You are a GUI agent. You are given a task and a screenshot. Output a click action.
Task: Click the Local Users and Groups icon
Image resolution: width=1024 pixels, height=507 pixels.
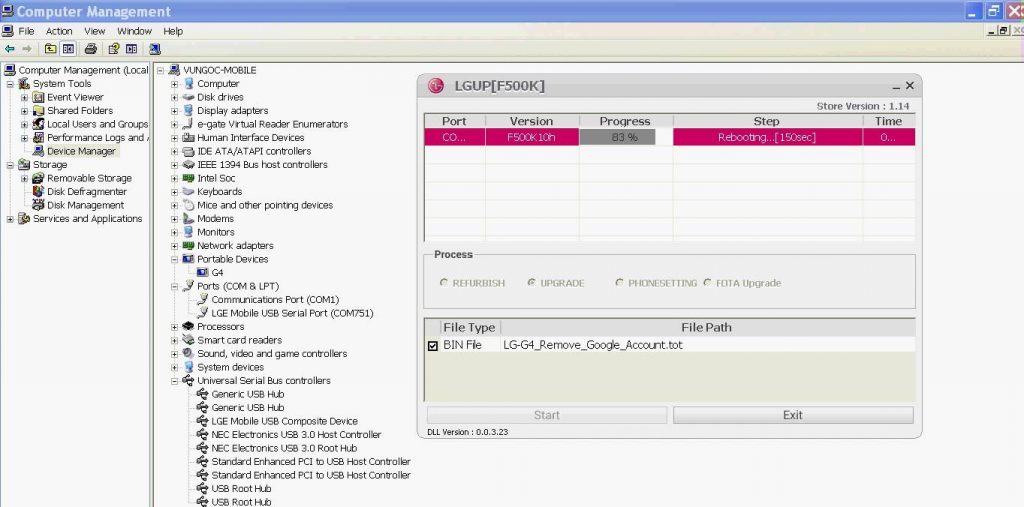tap(39, 124)
